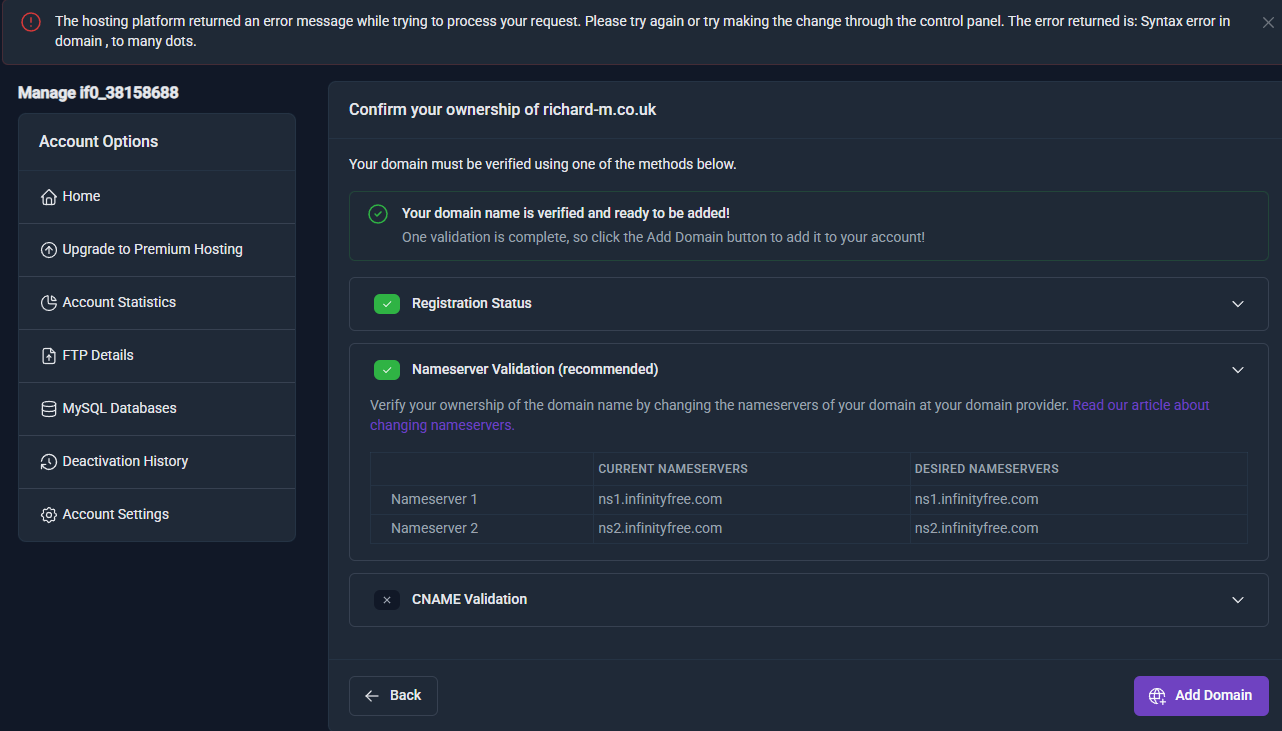Collapse the Nameserver Validation section chevron
Screen dimensions: 1282x731
1238,370
